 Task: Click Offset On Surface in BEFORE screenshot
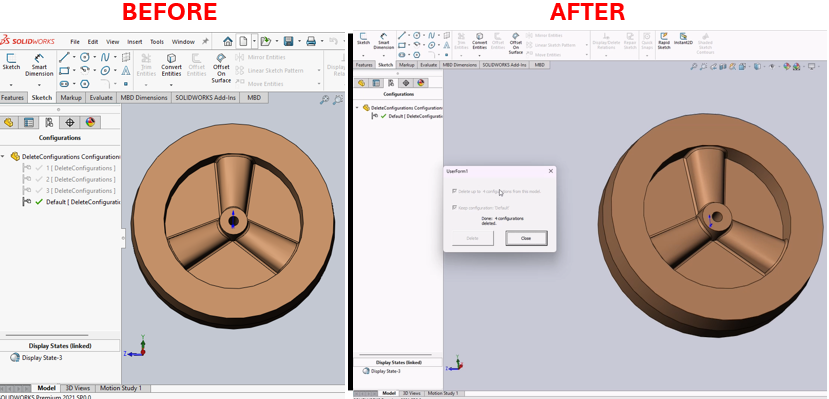tap(221, 68)
